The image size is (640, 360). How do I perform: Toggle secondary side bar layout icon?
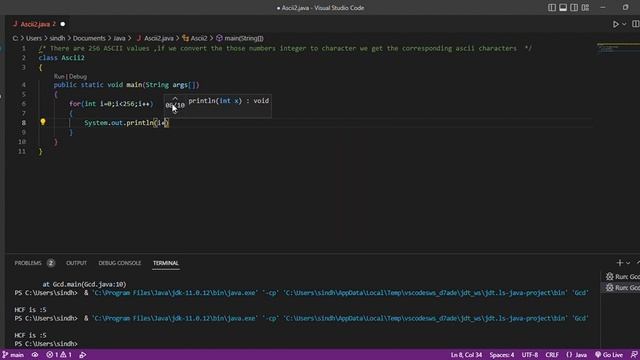574,7
